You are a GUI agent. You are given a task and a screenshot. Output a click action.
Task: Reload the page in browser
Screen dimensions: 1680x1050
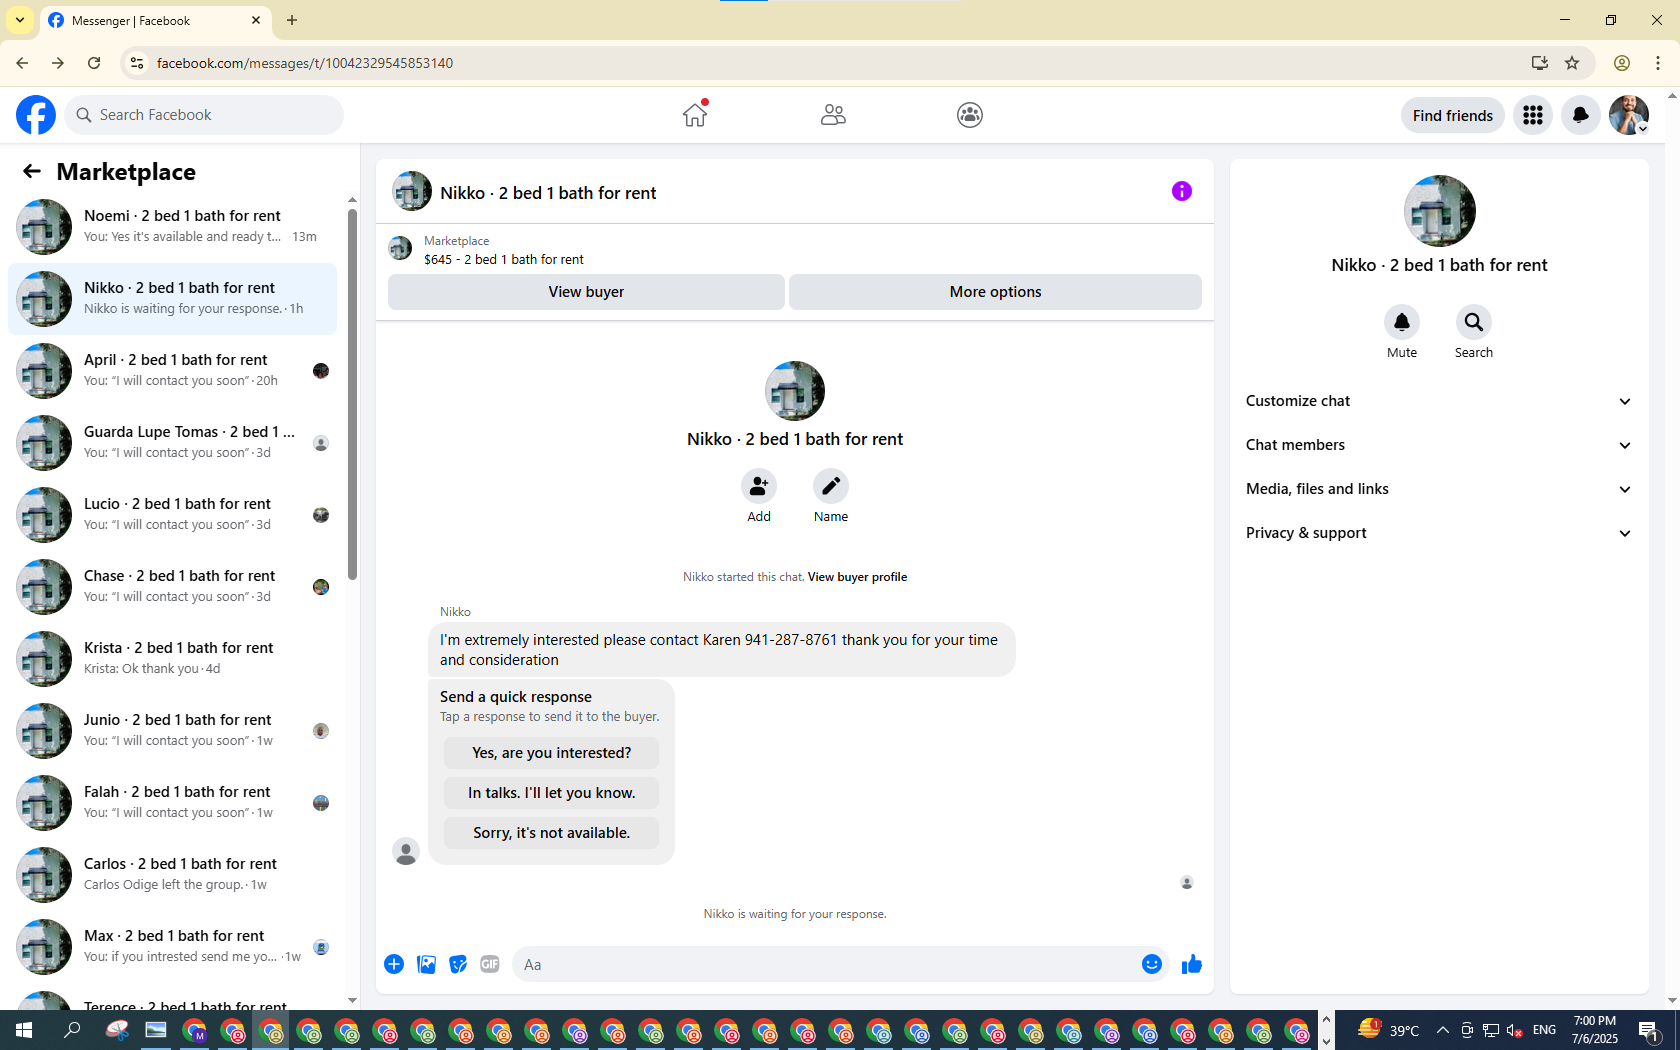coord(94,63)
